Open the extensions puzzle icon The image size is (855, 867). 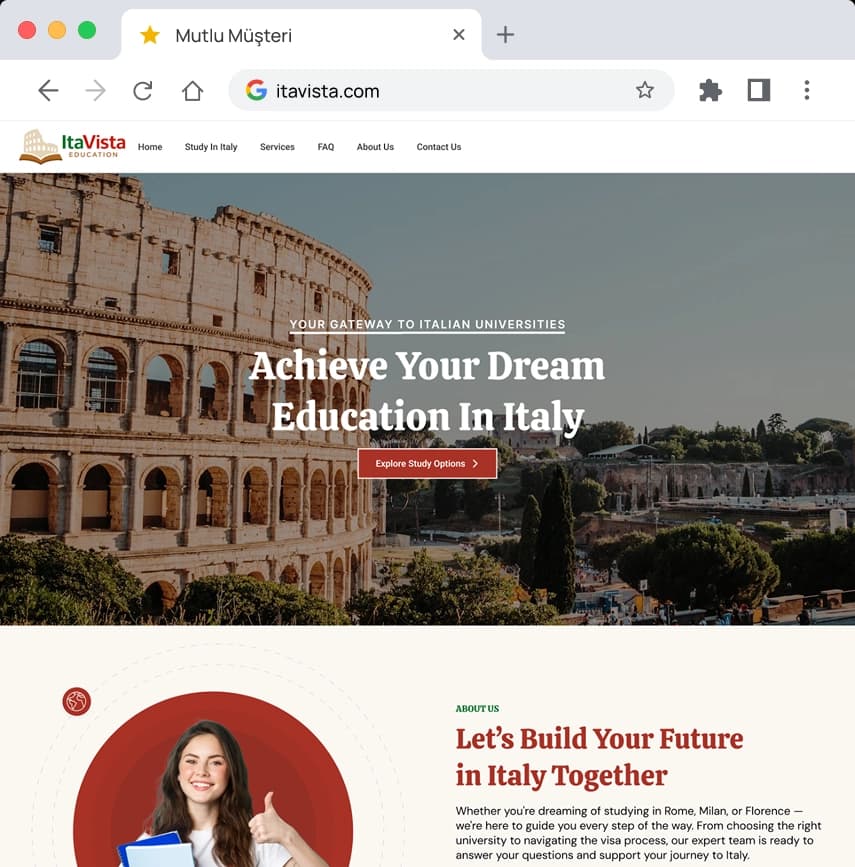[x=711, y=90]
